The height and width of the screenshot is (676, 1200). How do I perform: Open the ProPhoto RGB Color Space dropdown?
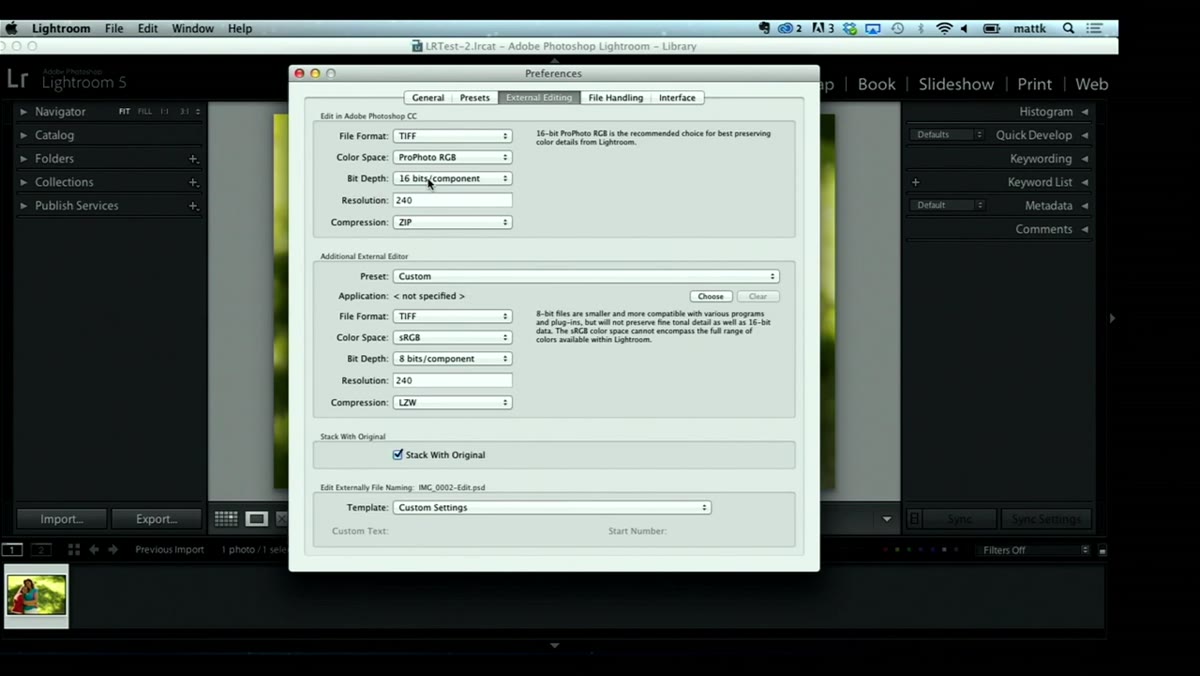452,157
